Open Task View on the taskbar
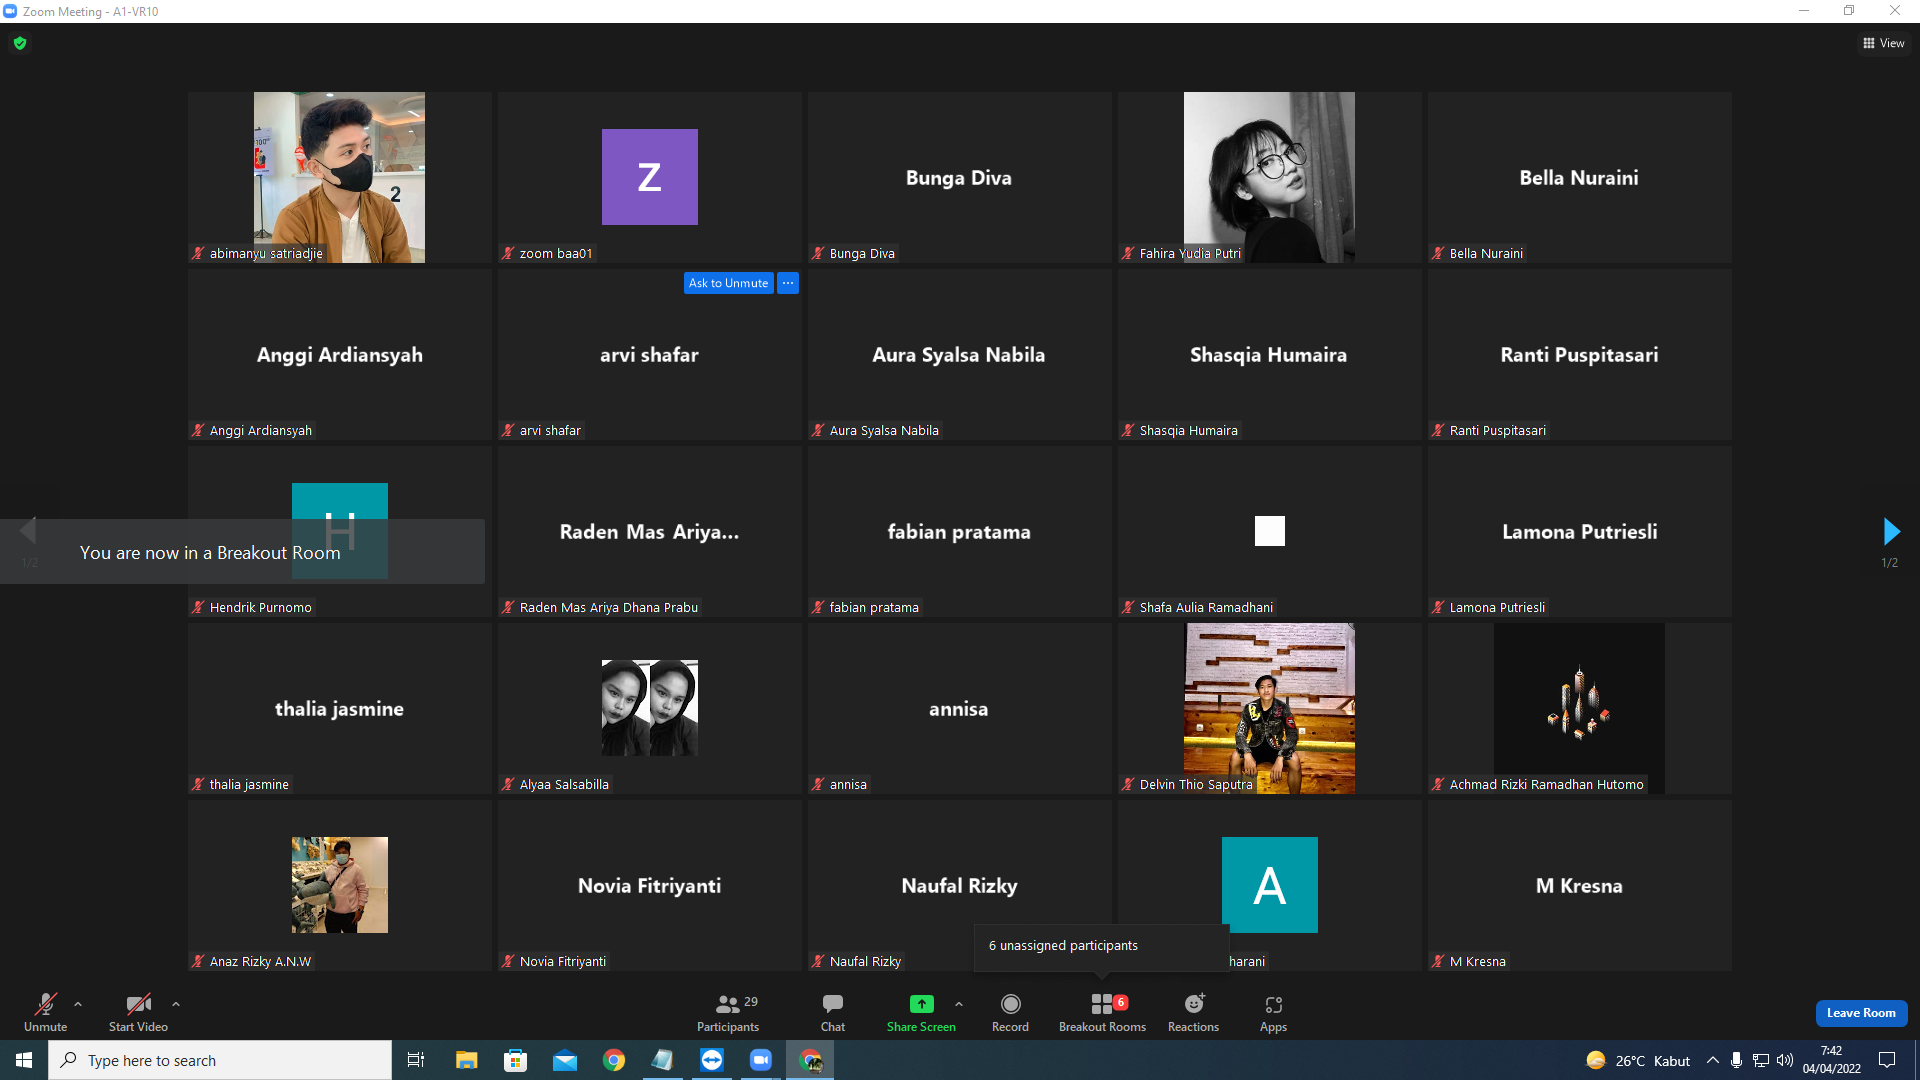The width and height of the screenshot is (1920, 1080). coord(416,1060)
